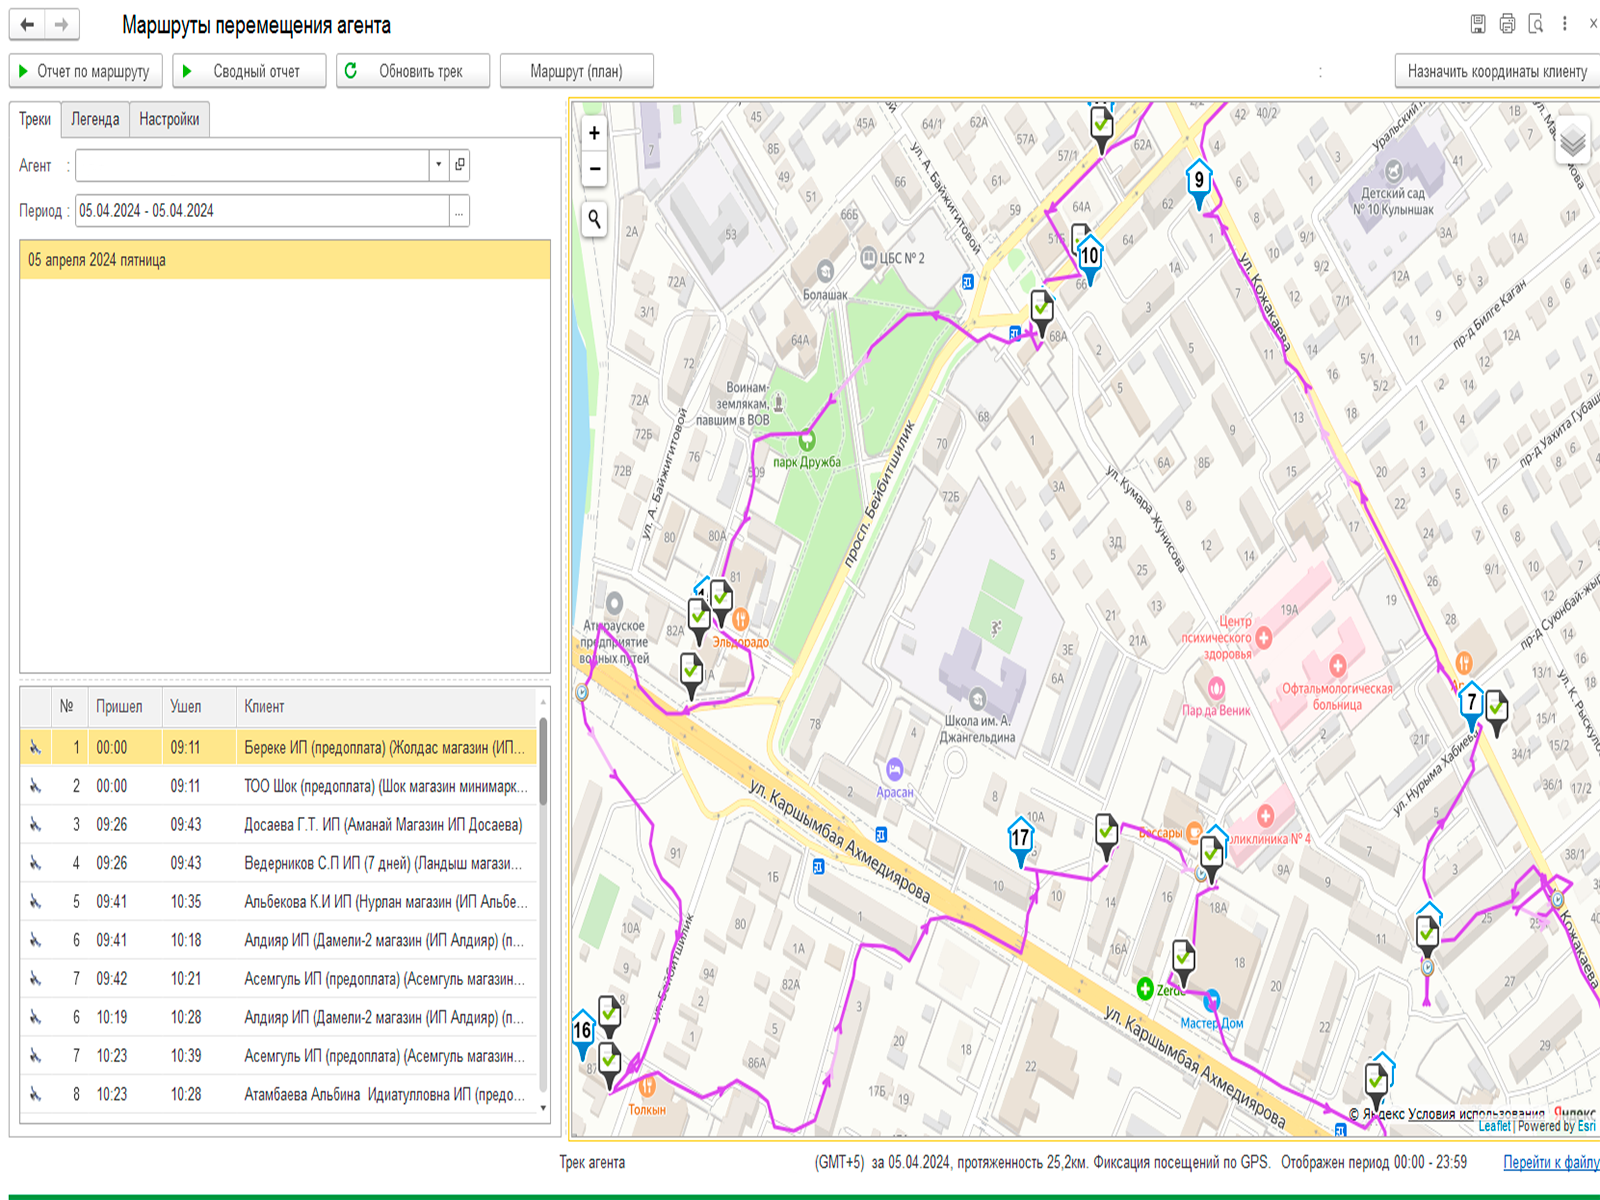Zoom in on the map
1600x1200 pixels.
[594, 133]
